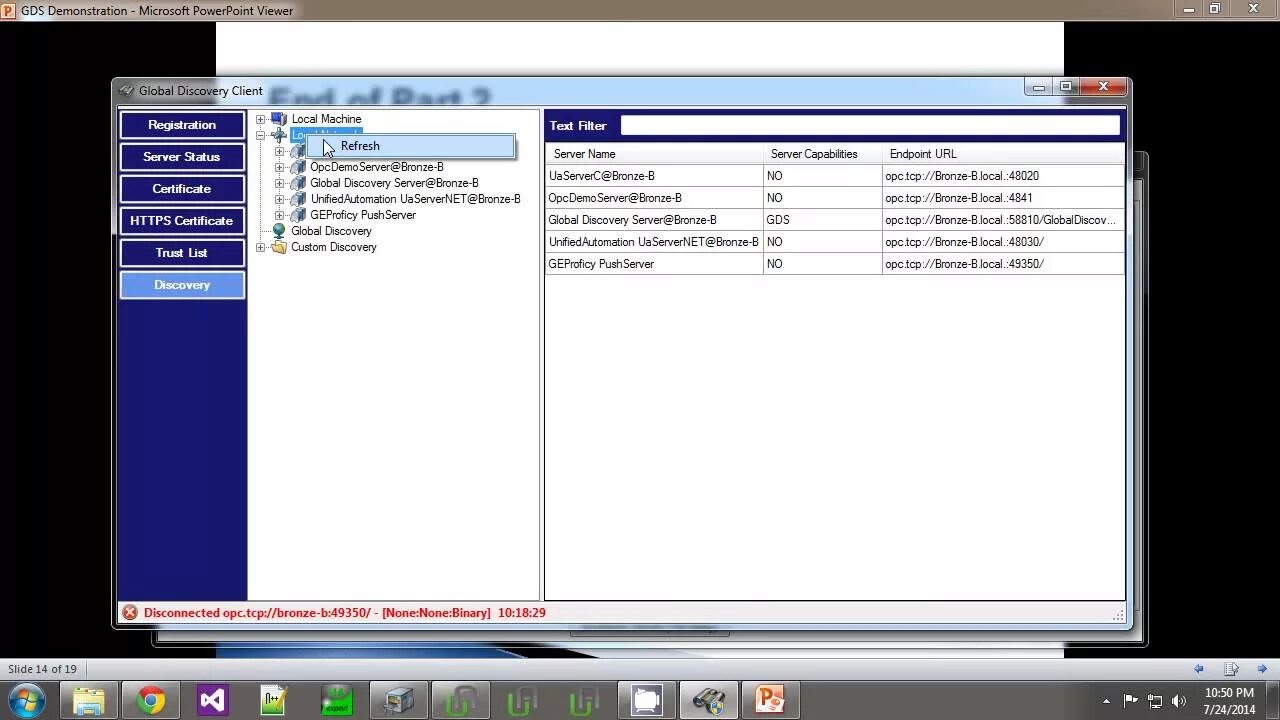Click the Action Center flag tray icon
The image size is (1280, 720).
pos(1131,701)
